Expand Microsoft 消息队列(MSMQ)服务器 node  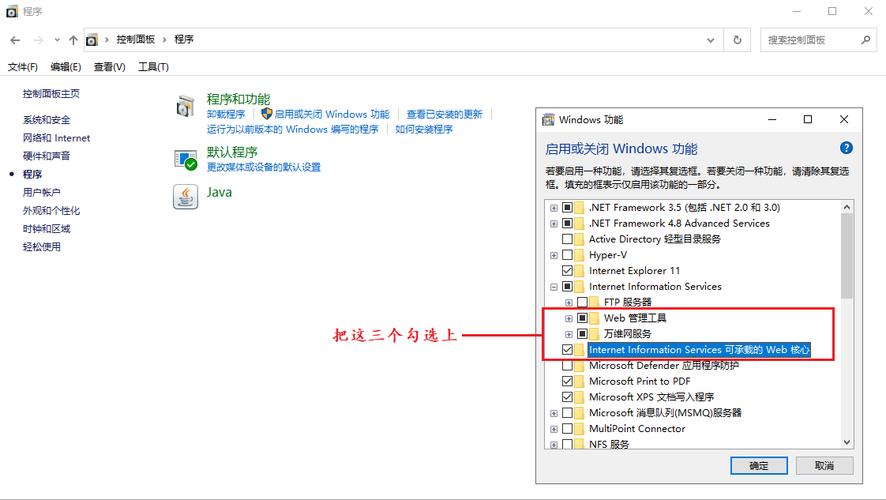tap(554, 414)
